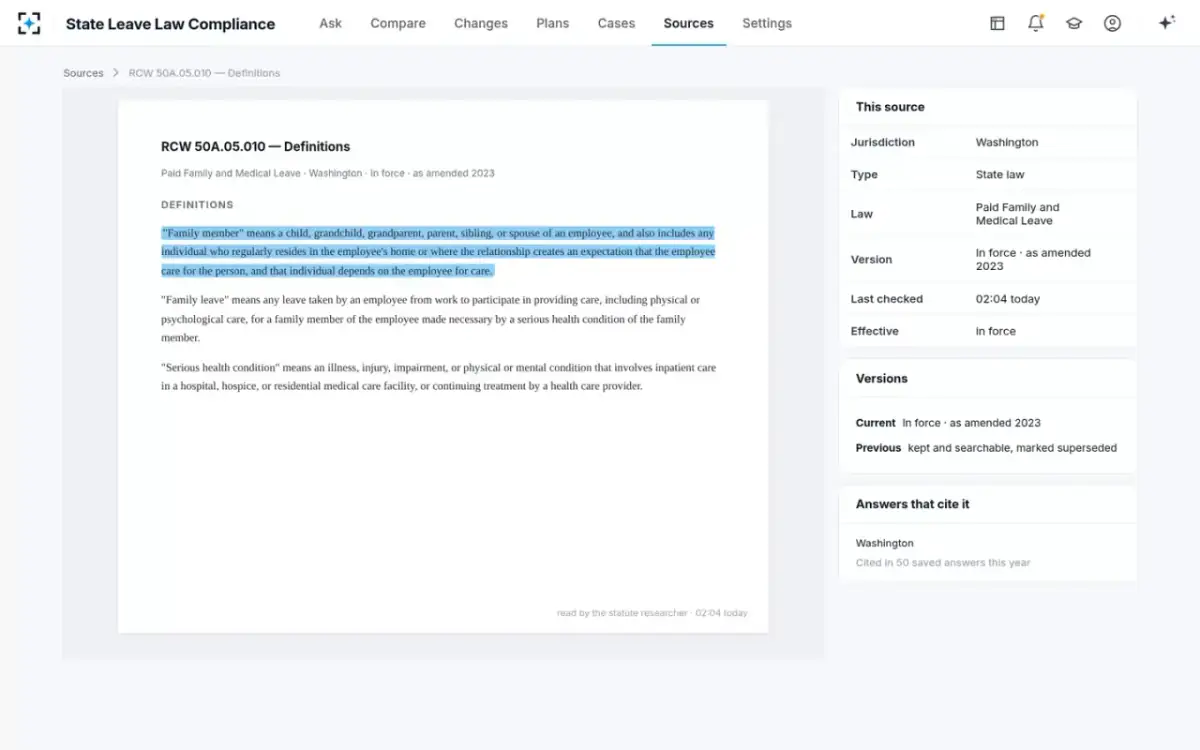Viewport: 1200px width, 750px height.
Task: Open the Changes tab
Action: (481, 23)
